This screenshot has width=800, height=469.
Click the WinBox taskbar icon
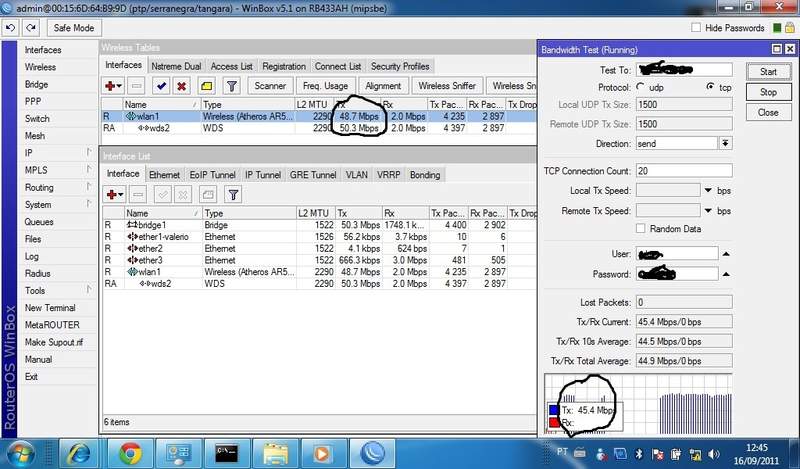[x=372, y=453]
